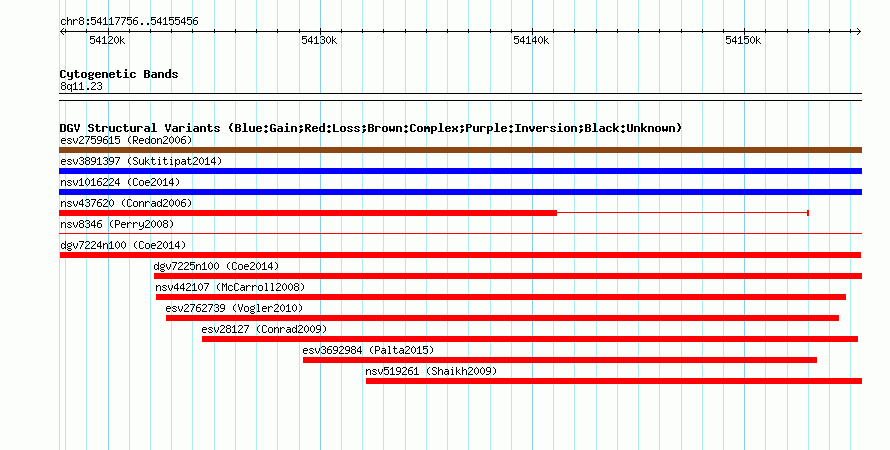Click the left arrow of the chromosome ruler
The height and width of the screenshot is (450, 890).
(x=62, y=32)
